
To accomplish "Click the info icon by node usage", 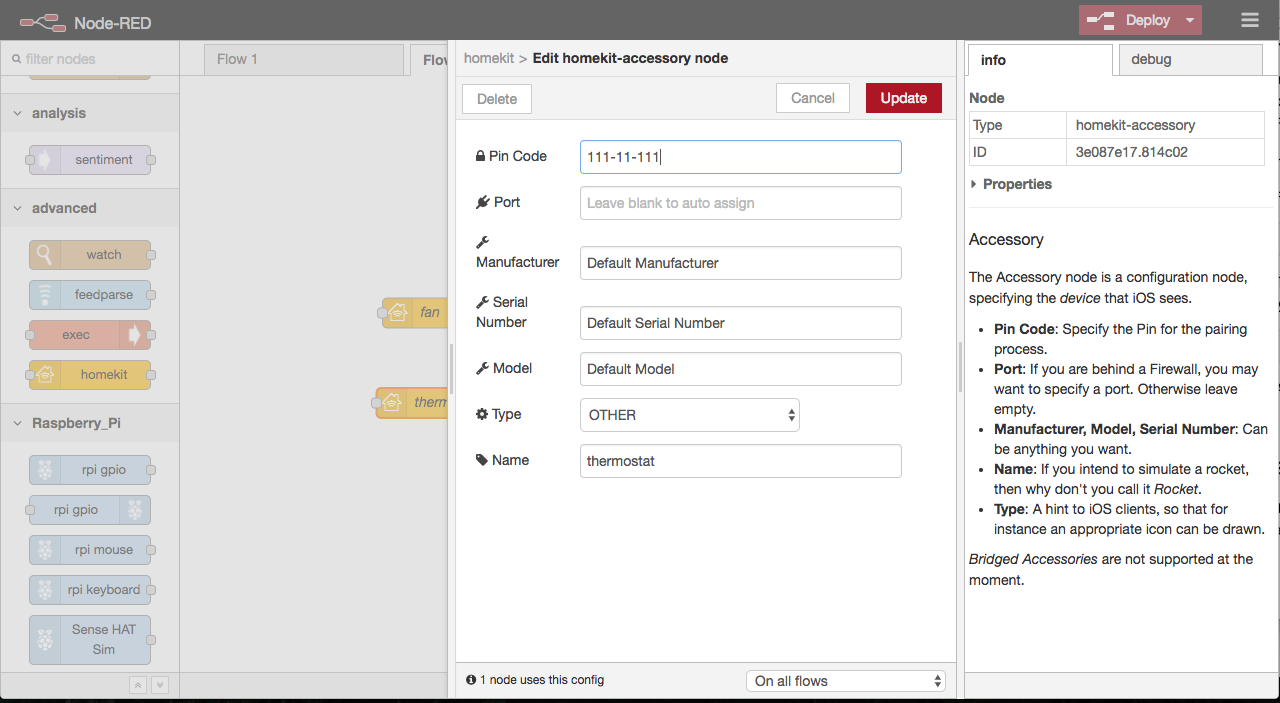I will tap(471, 680).
